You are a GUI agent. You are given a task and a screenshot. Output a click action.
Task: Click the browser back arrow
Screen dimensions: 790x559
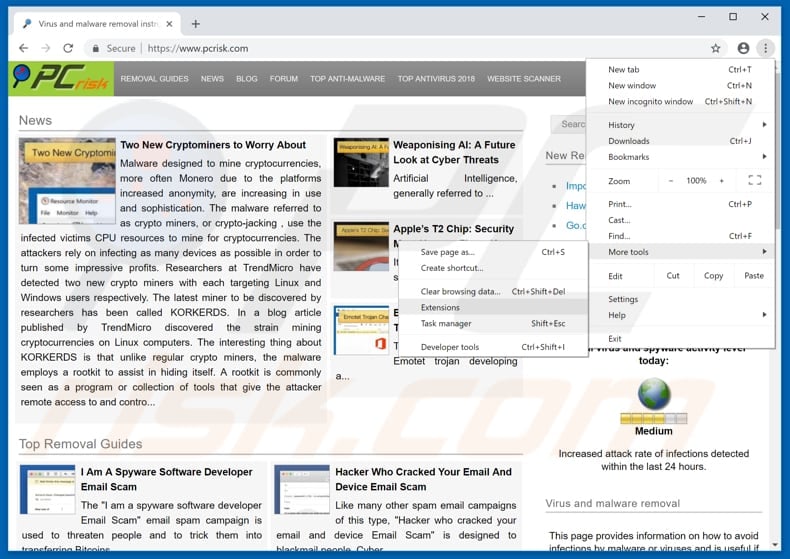click(23, 48)
